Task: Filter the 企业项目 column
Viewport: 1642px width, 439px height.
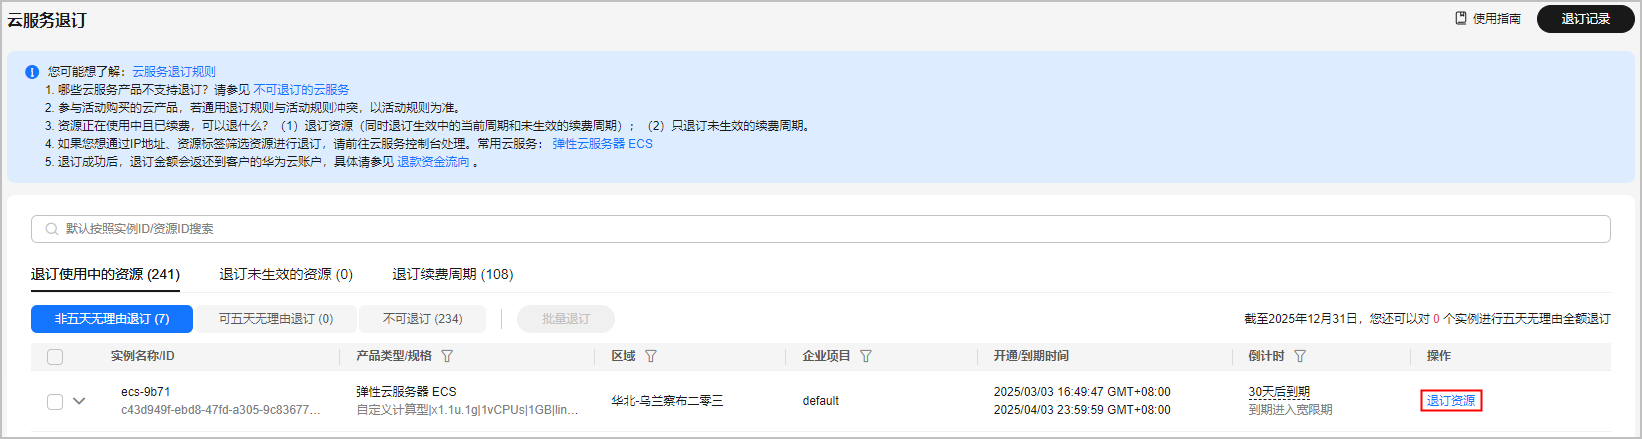Action: (x=866, y=356)
